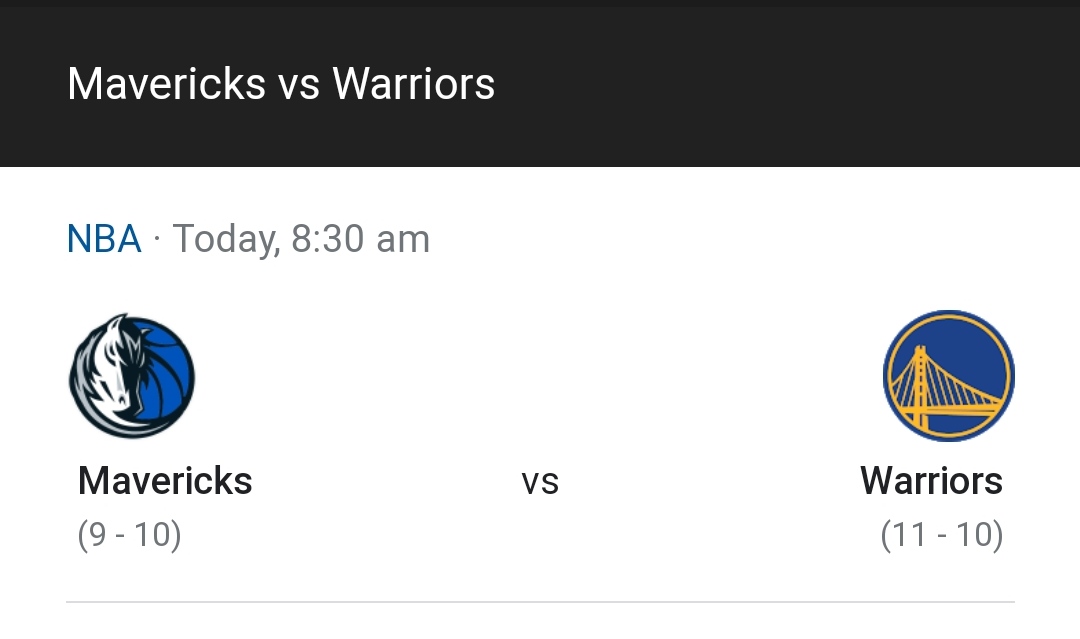Screen dimensions: 1080x639
Task: Click the Mavericks (9 - 10) record
Action: pos(130,535)
